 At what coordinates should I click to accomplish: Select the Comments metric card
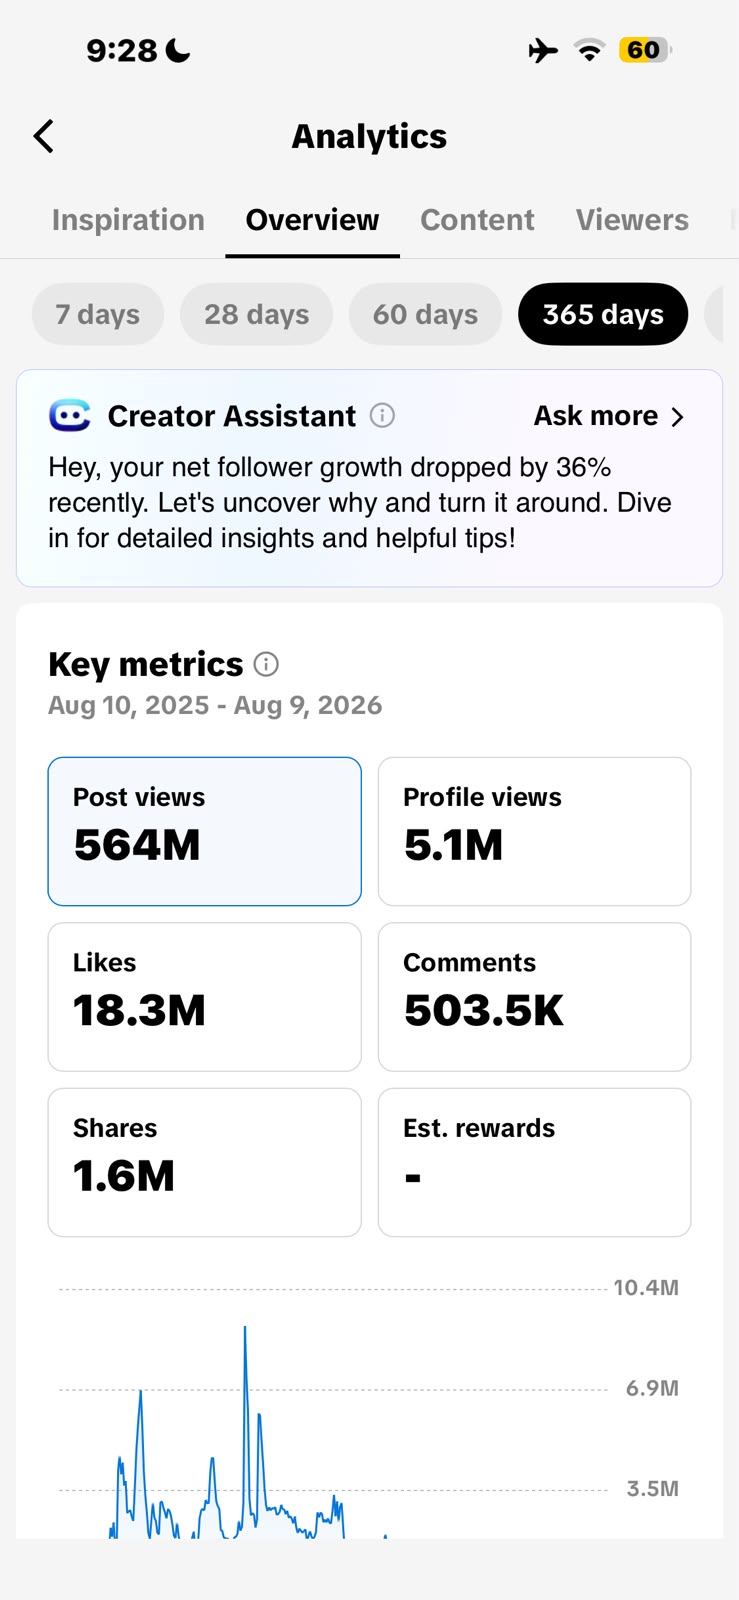[x=534, y=997]
